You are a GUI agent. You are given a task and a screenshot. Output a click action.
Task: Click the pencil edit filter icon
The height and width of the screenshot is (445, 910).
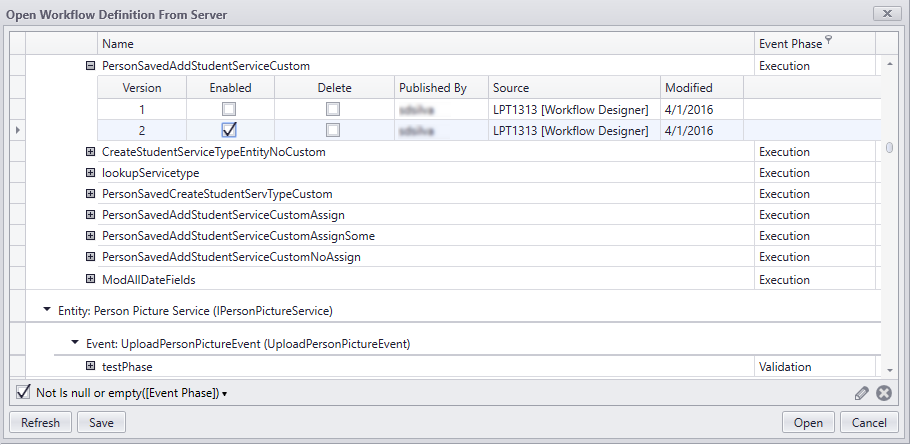point(862,393)
